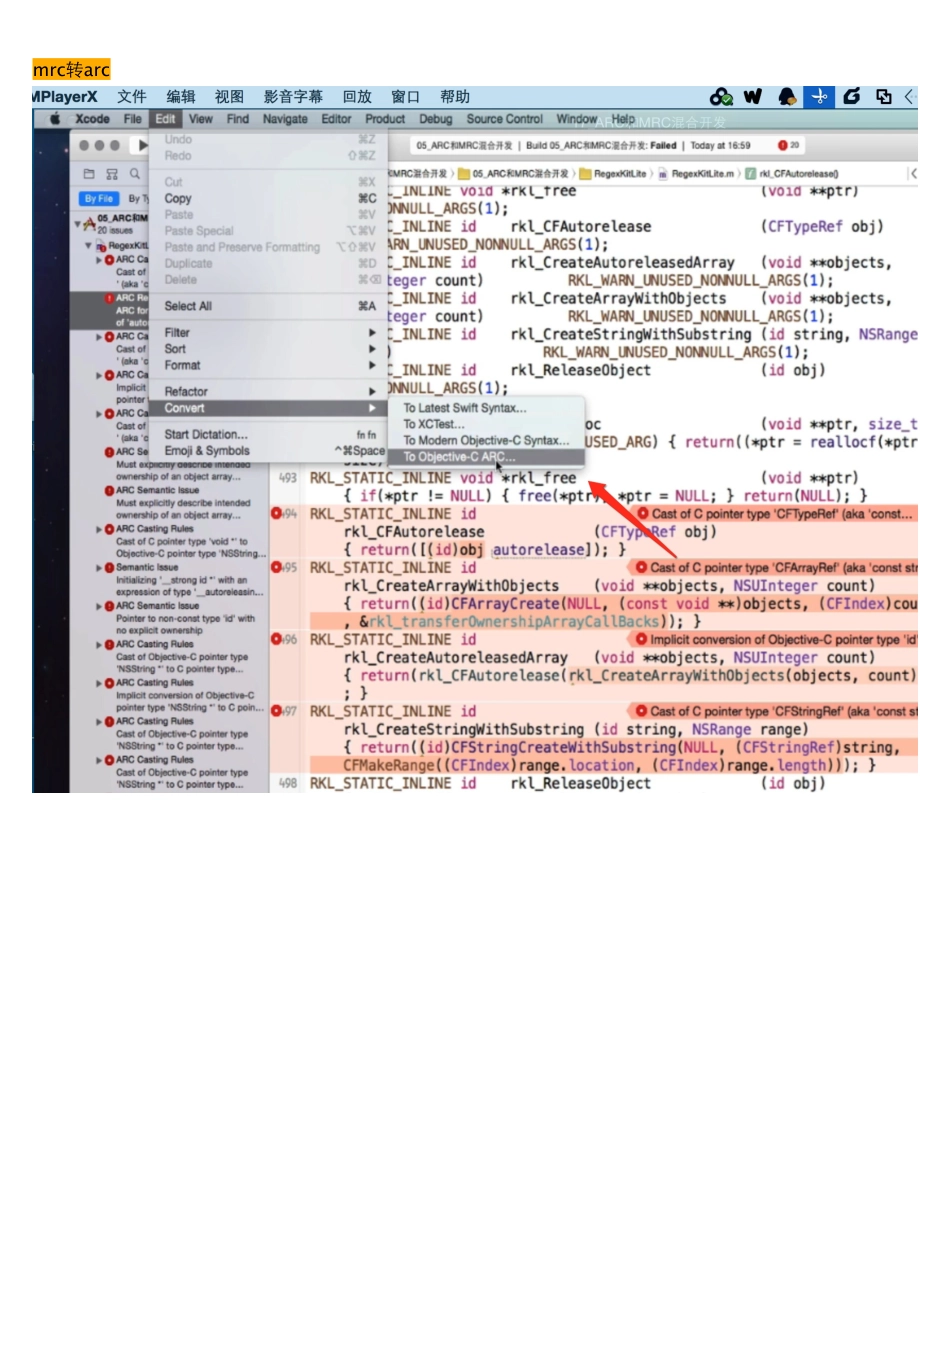Click the red error count badge showing 20
This screenshot has height=1345, width=950.
788,146
